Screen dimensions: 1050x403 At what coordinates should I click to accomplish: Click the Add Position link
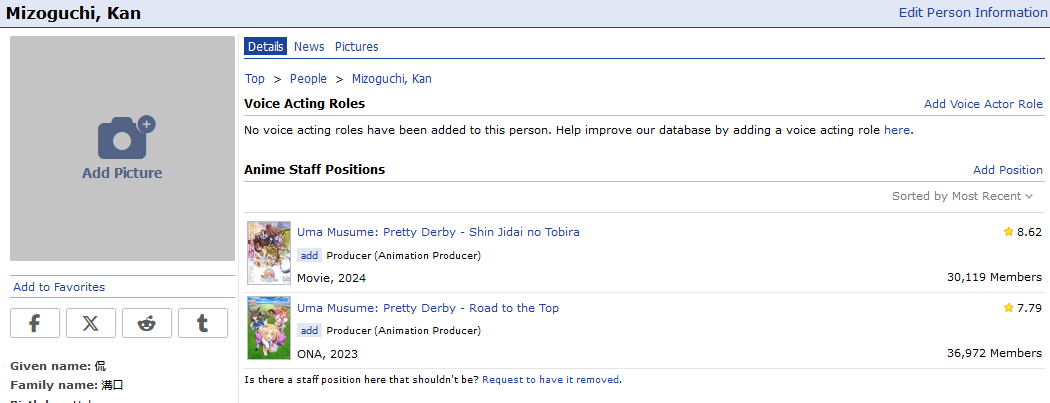pyautogui.click(x=1007, y=170)
